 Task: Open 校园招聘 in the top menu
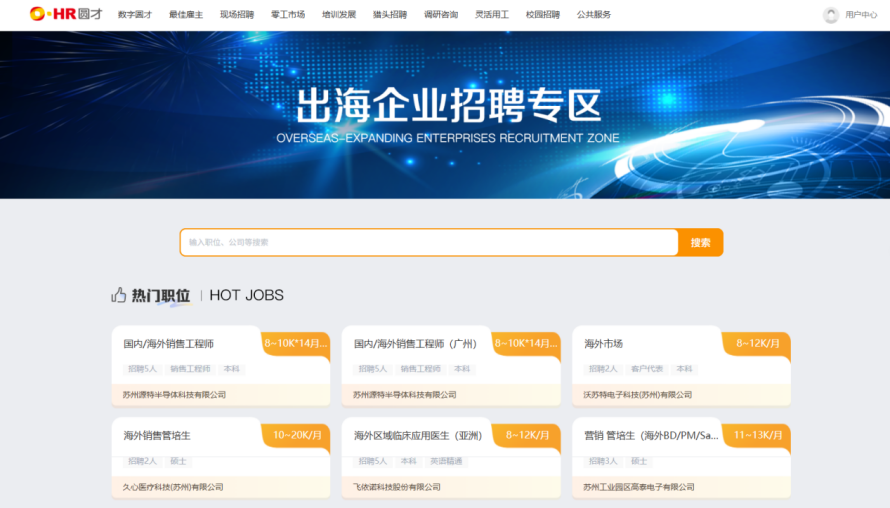[543, 15]
